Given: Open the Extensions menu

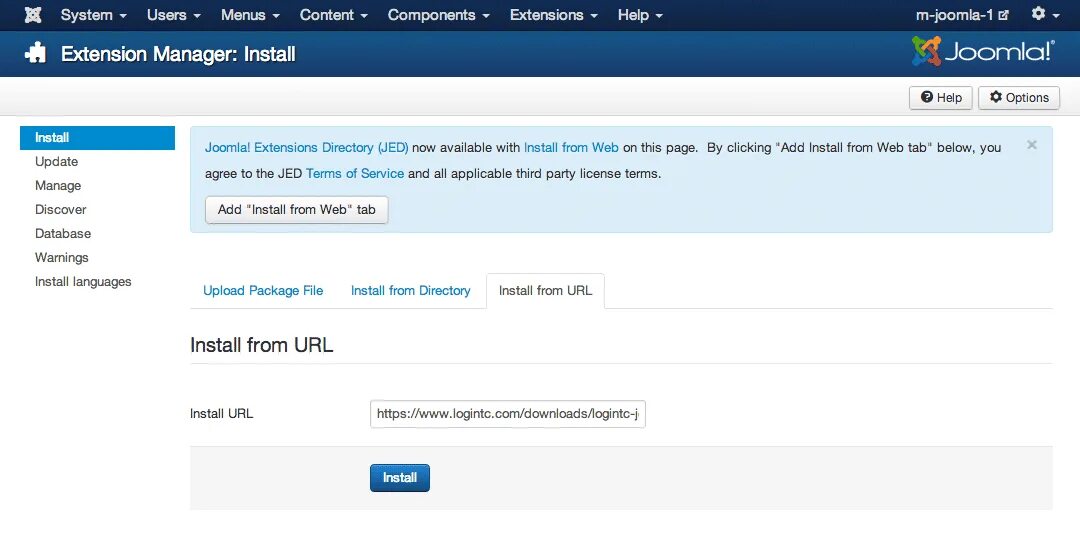Looking at the screenshot, I should 554,14.
